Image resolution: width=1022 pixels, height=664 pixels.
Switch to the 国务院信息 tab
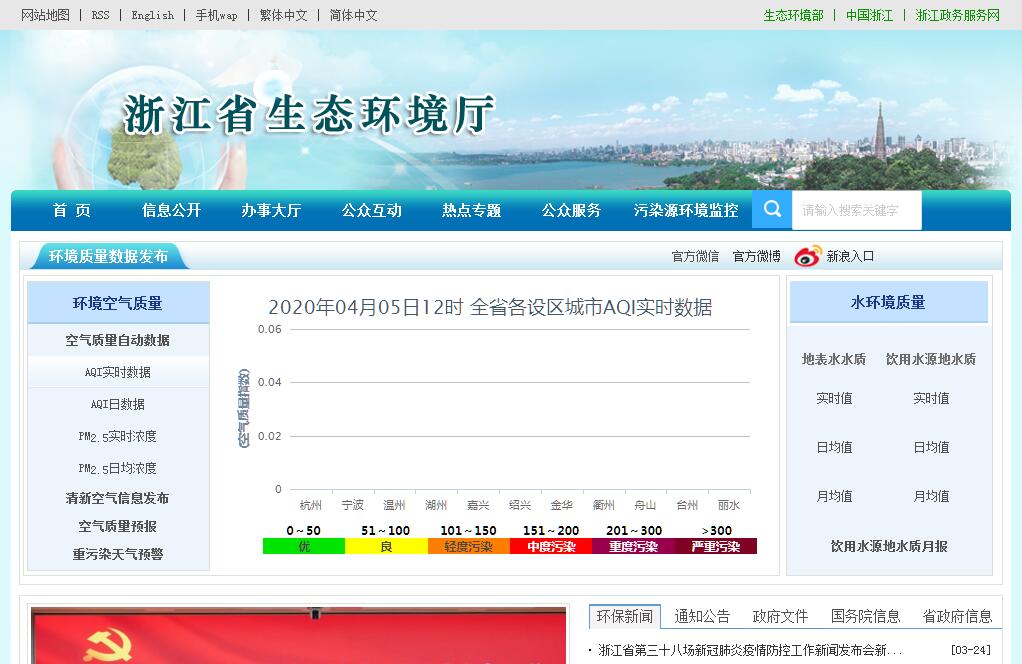pos(865,616)
